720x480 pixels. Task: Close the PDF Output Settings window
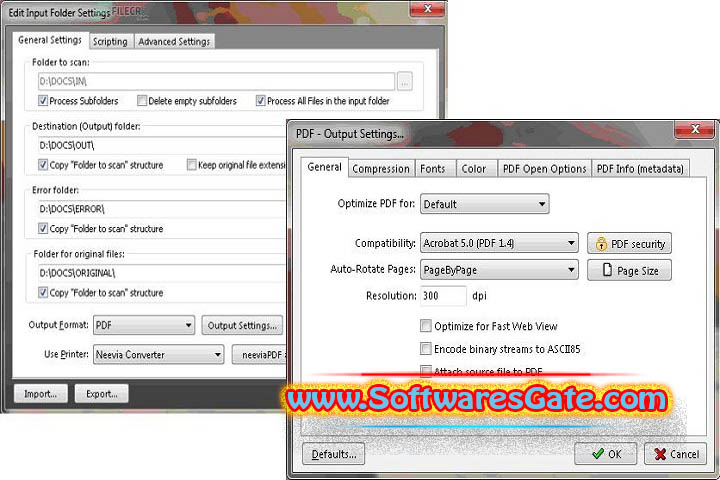695,129
